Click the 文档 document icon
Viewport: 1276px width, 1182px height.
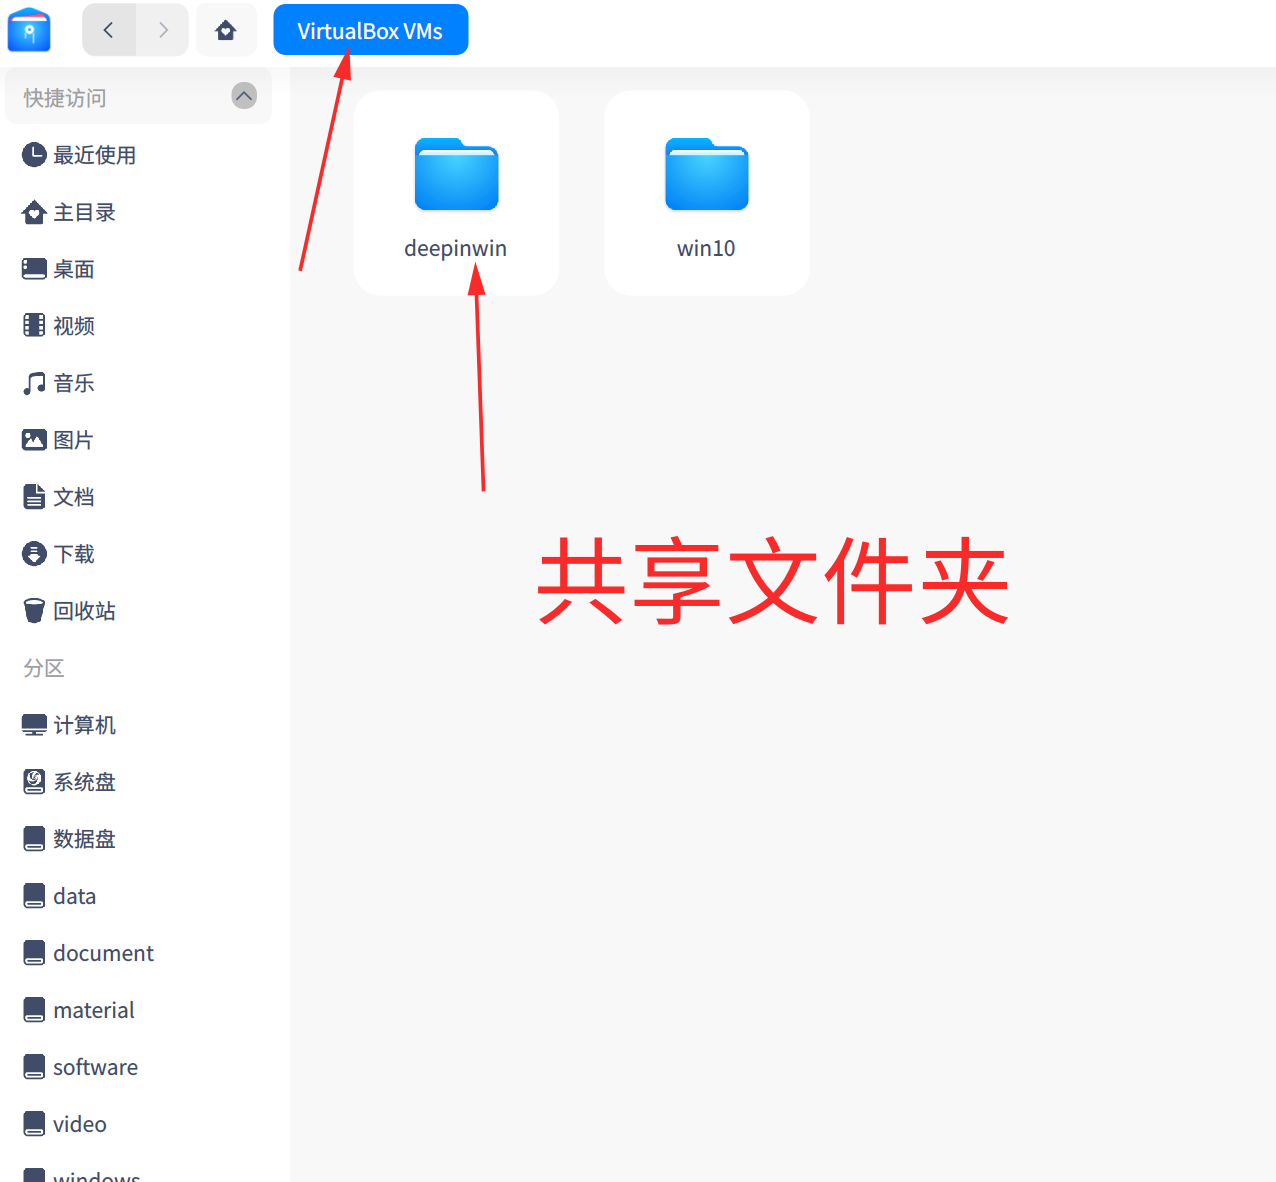34,497
